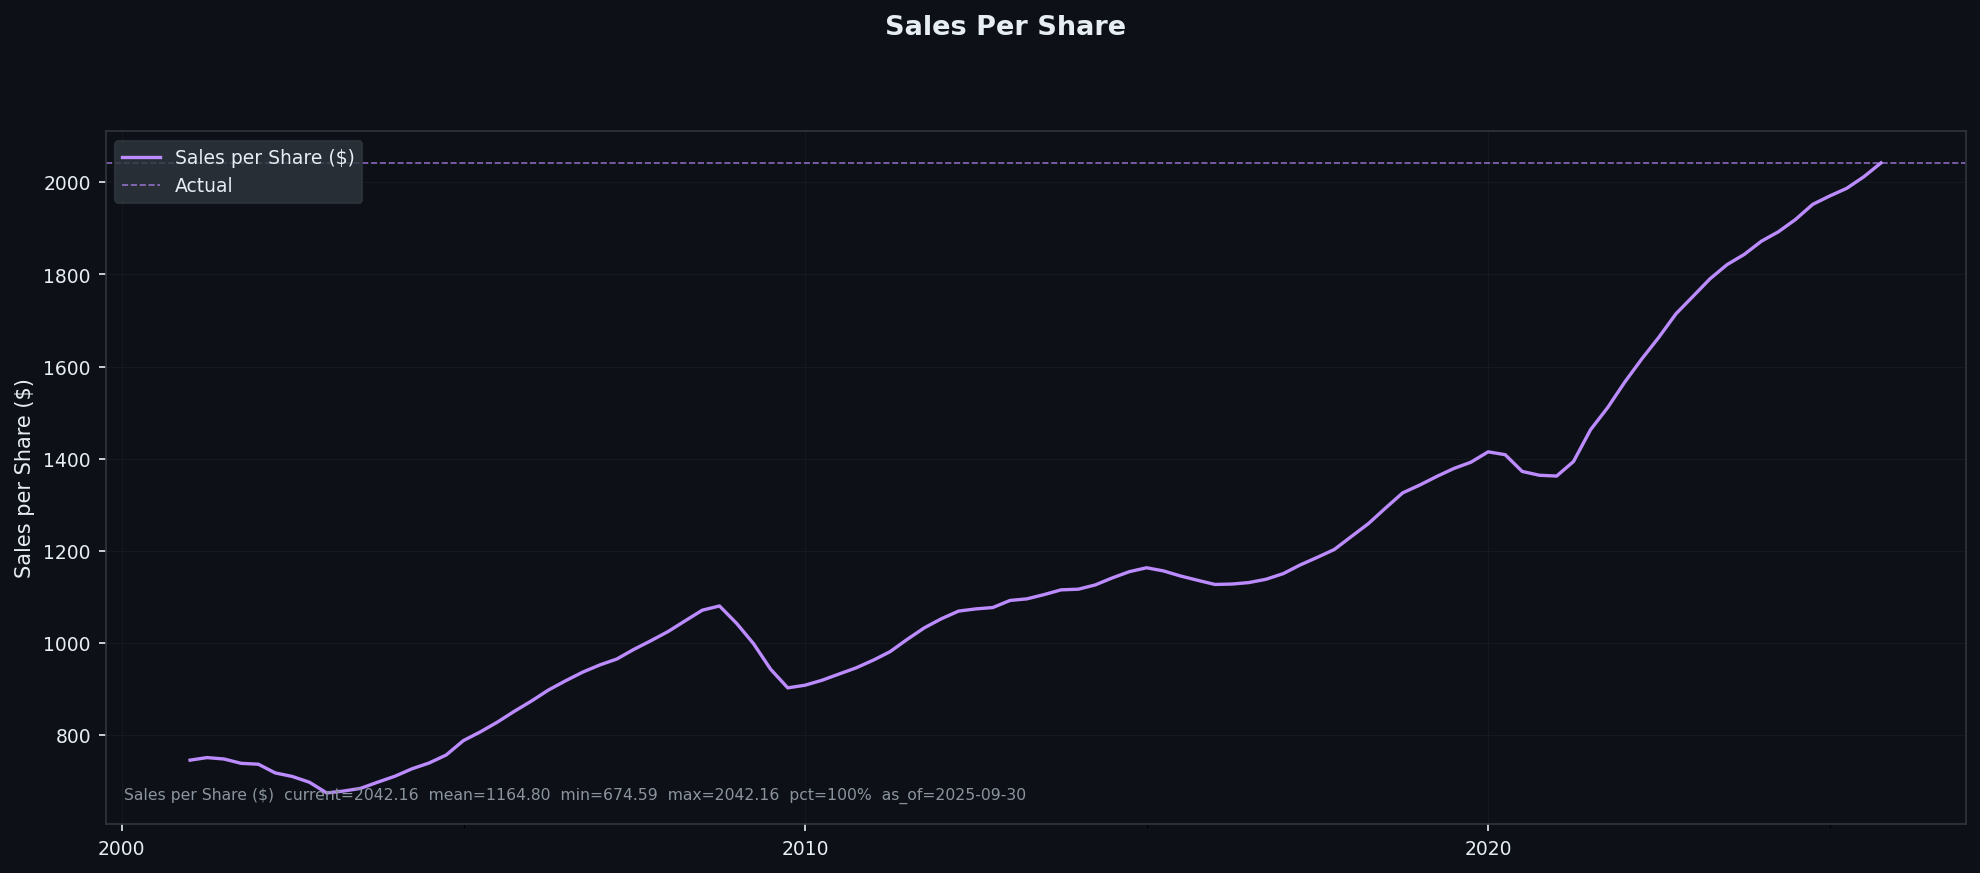Viewport: 1980px width, 873px height.
Task: Click the 2010 year label on x-axis
Action: tap(805, 849)
